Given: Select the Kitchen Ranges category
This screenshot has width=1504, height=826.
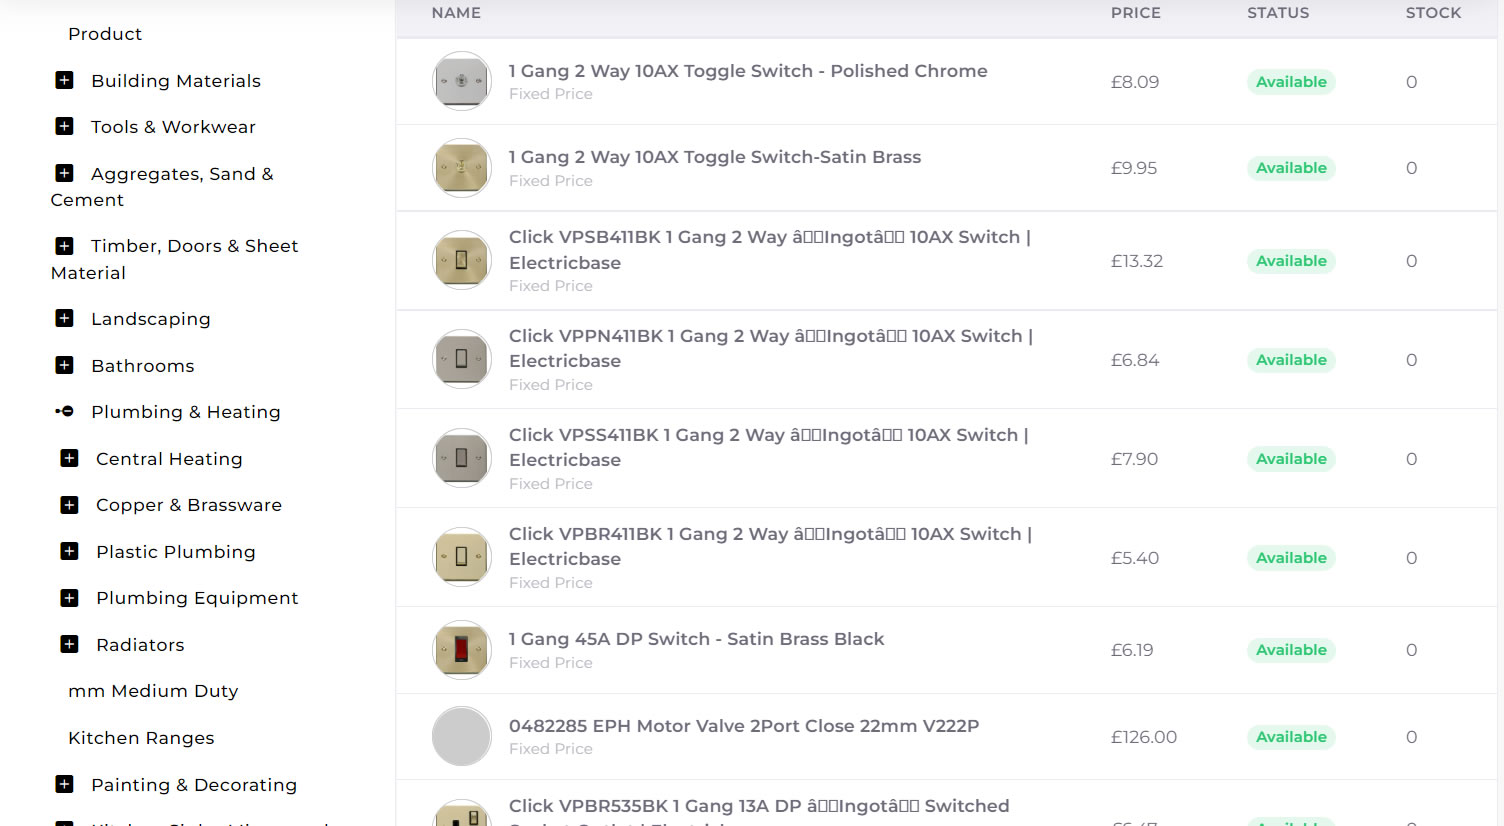Looking at the screenshot, I should 140,738.
